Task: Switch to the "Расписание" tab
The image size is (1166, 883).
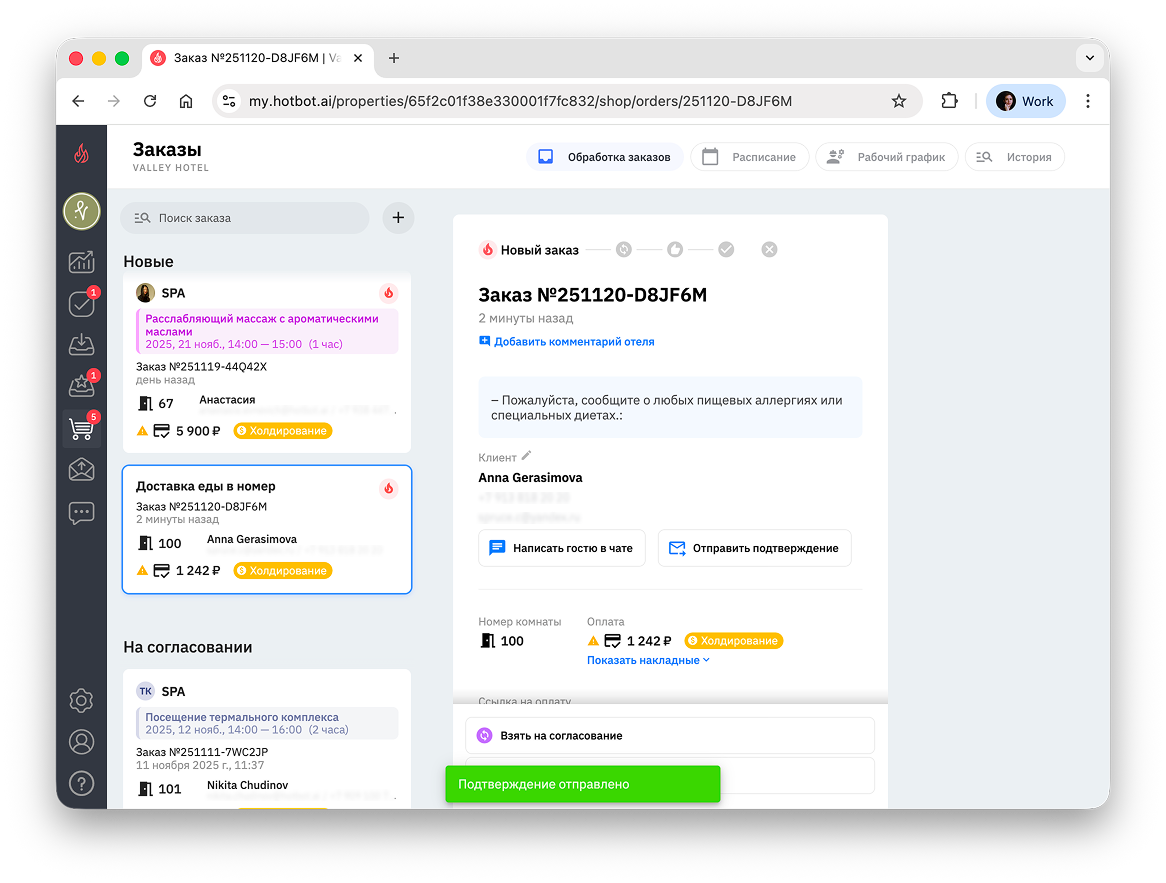Action: click(750, 157)
